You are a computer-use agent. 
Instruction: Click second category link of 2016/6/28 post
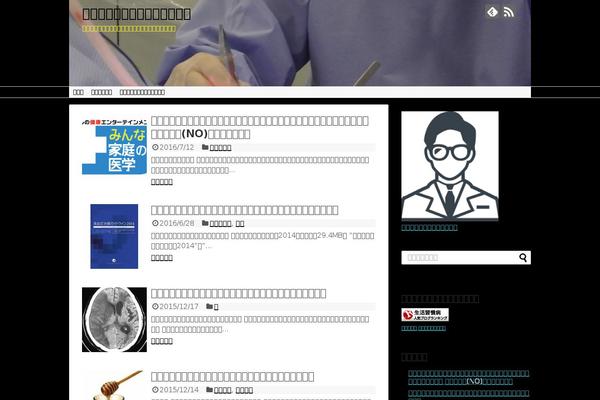click(x=240, y=224)
